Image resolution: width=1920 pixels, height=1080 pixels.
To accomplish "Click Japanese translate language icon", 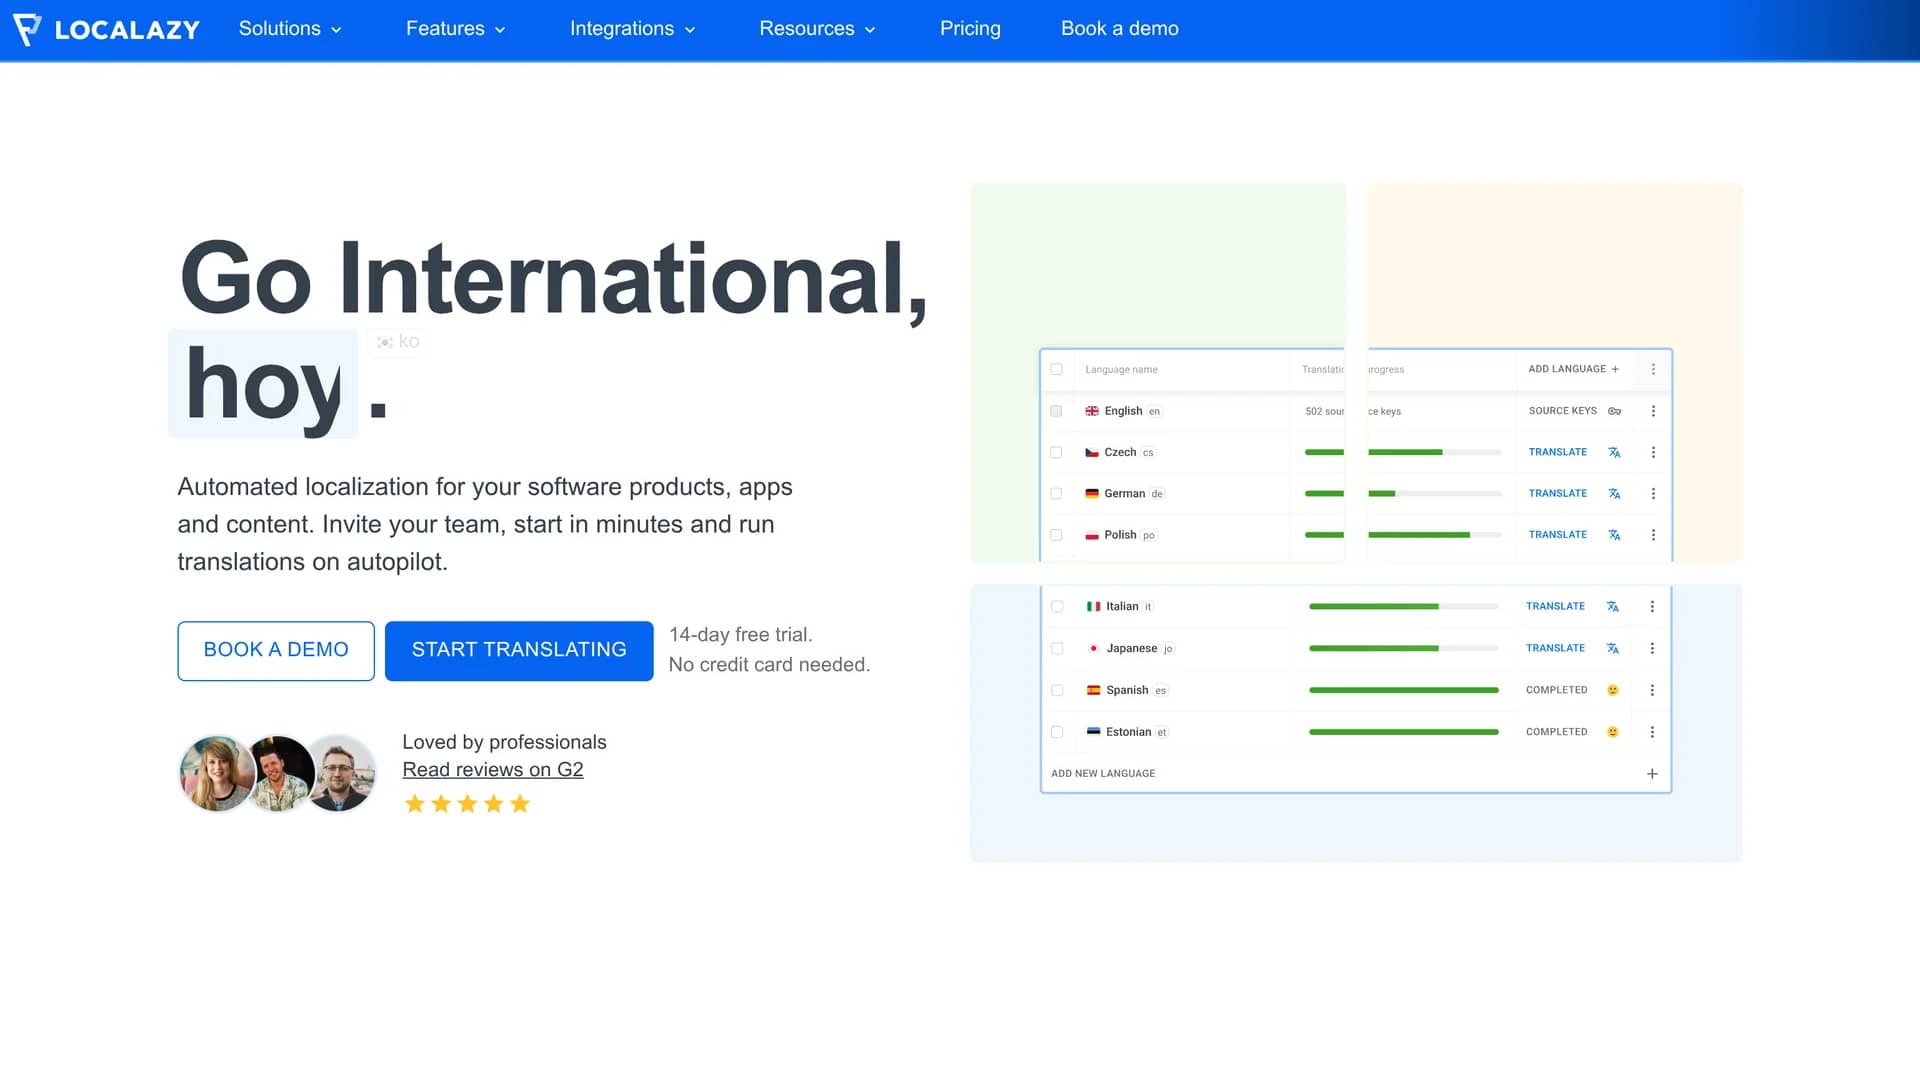I will point(1612,648).
